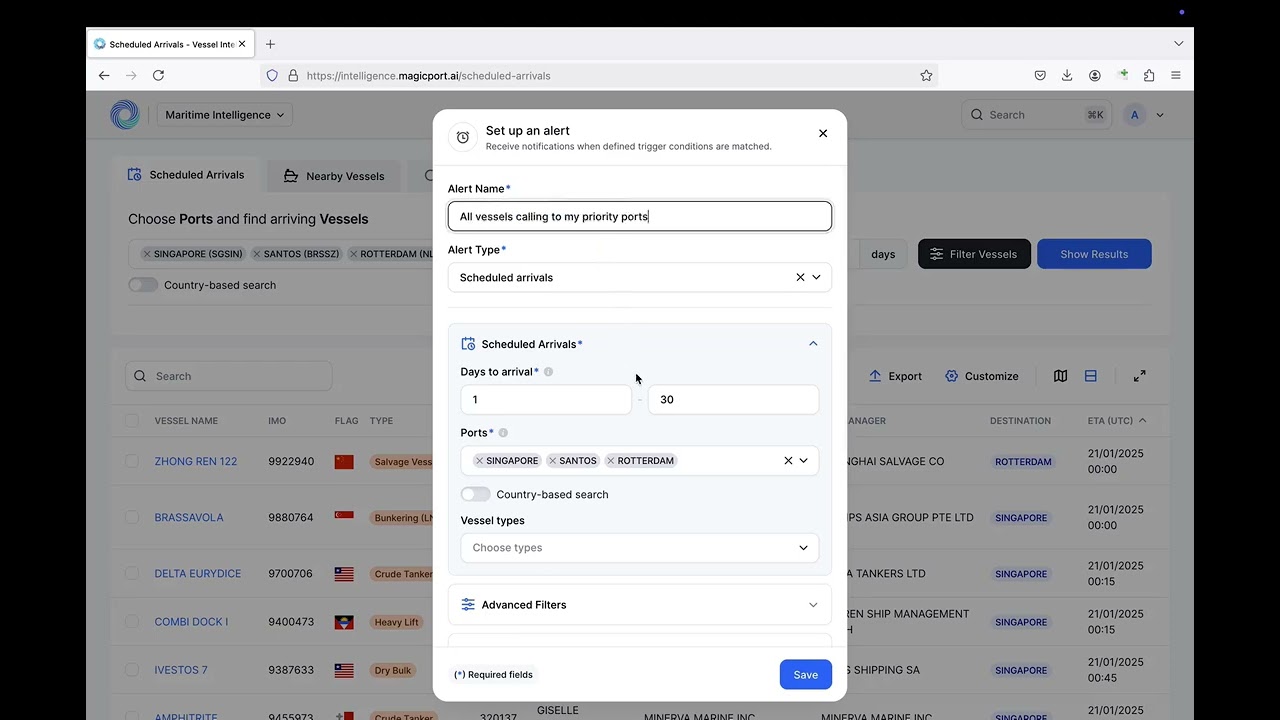
Task: Open Customize table options
Action: pos(982,376)
